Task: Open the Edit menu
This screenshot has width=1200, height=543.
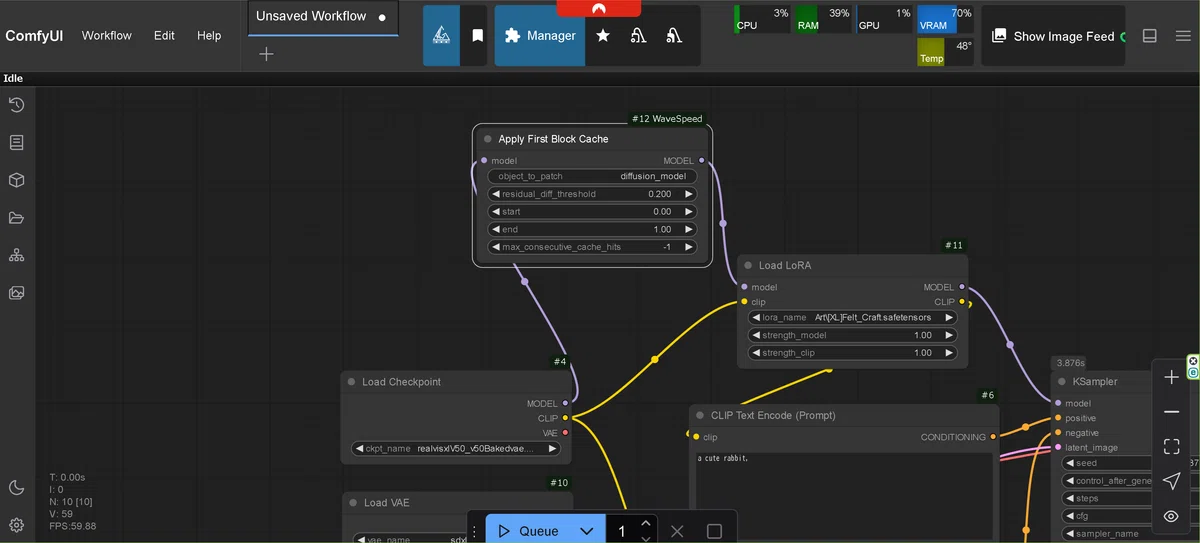Action: click(164, 36)
